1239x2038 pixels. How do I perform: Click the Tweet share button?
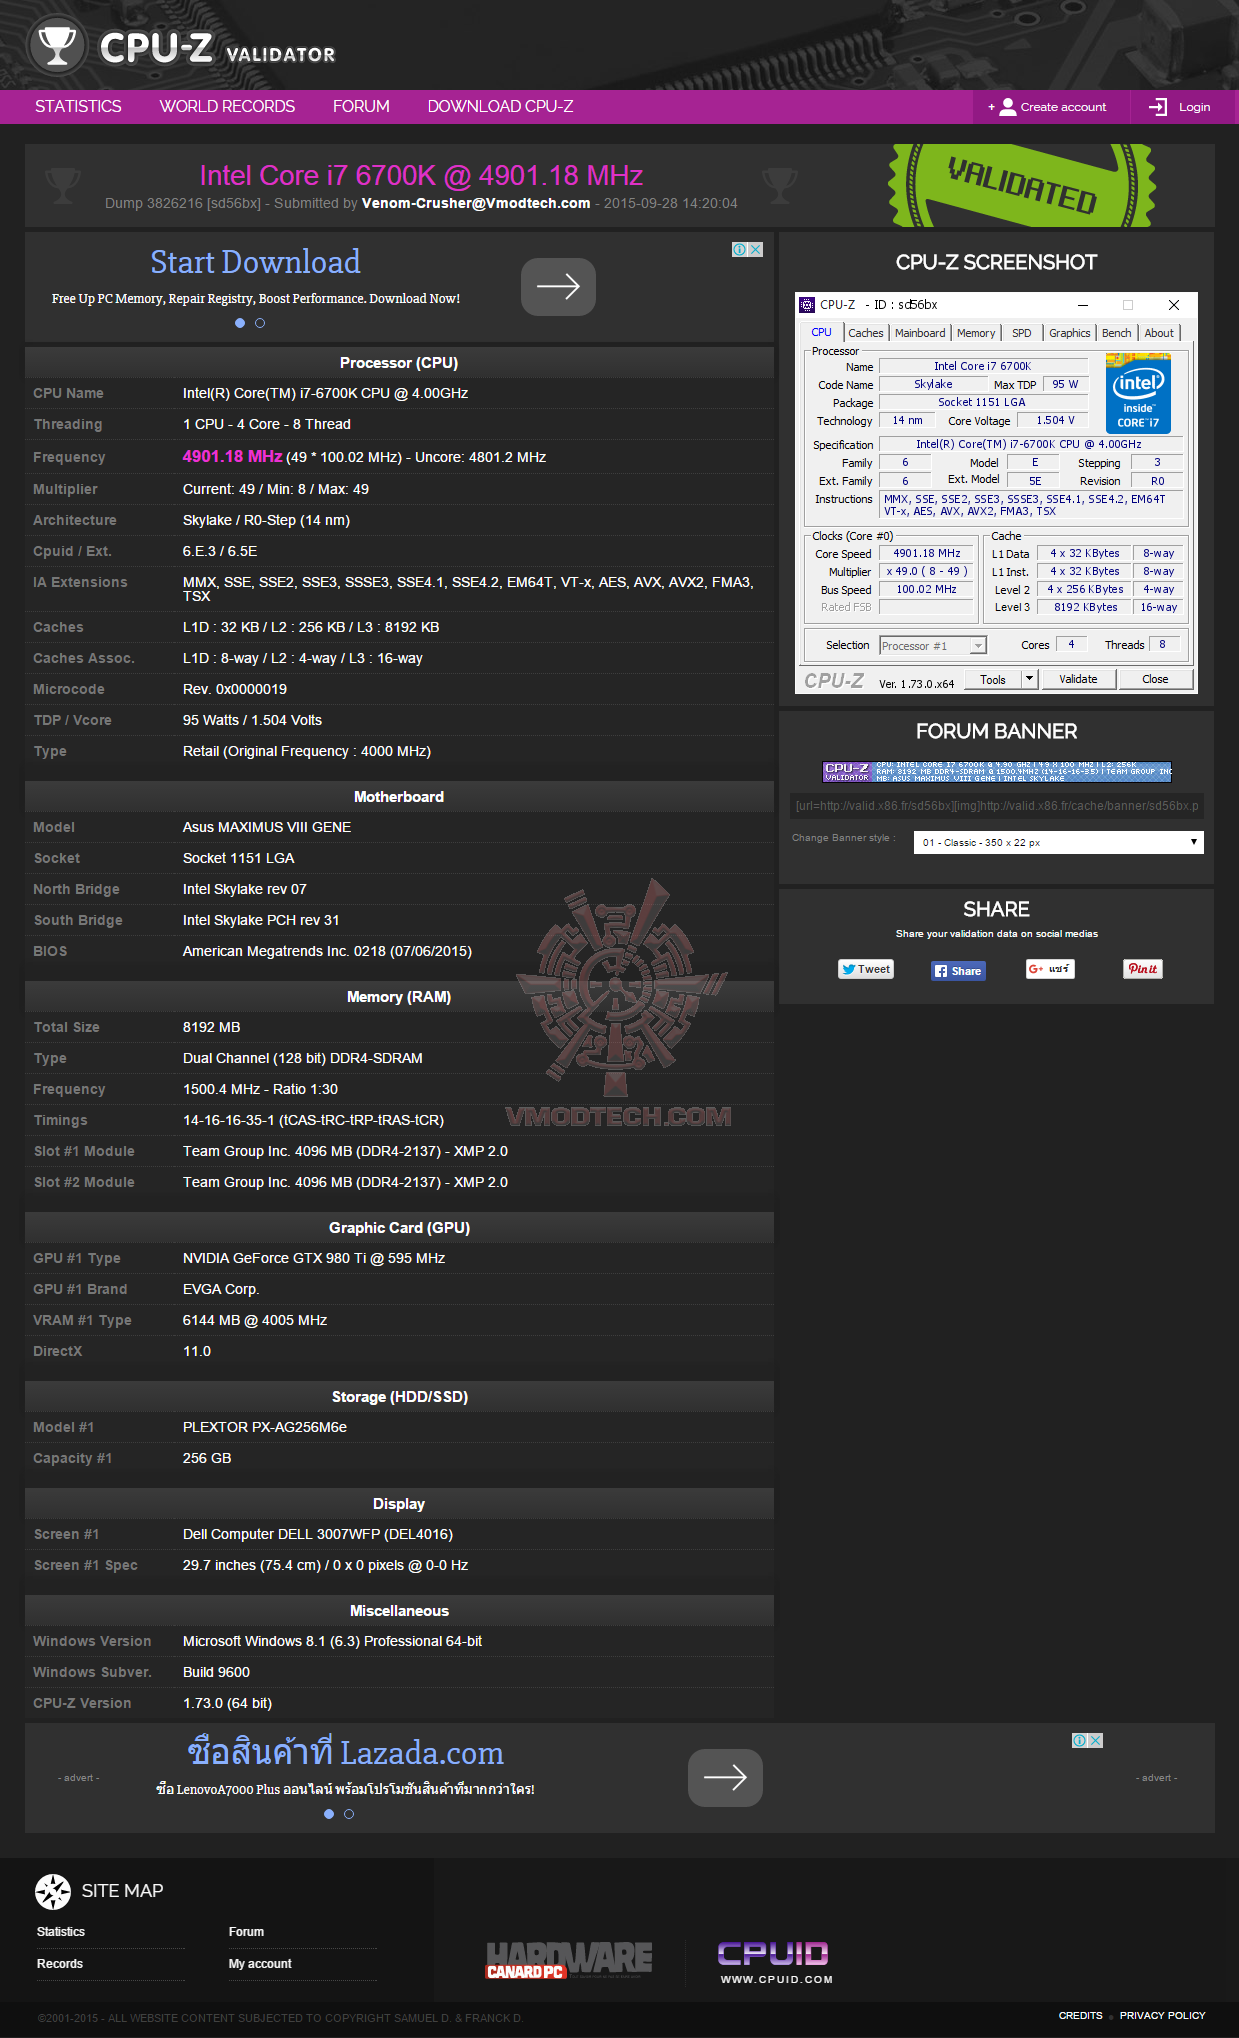point(866,969)
